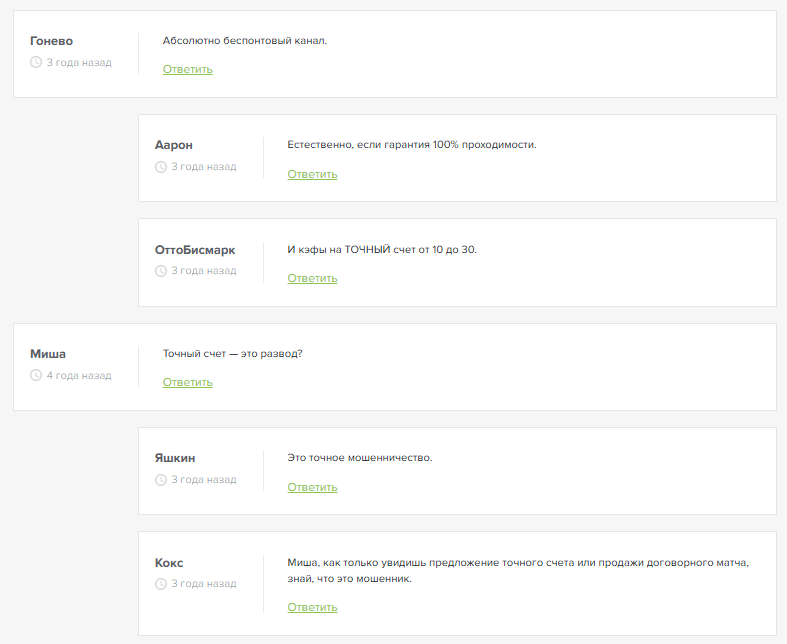787x644 pixels.
Task: Click the comment text 'Абсолютно беспонтовый канал.'
Action: (245, 41)
